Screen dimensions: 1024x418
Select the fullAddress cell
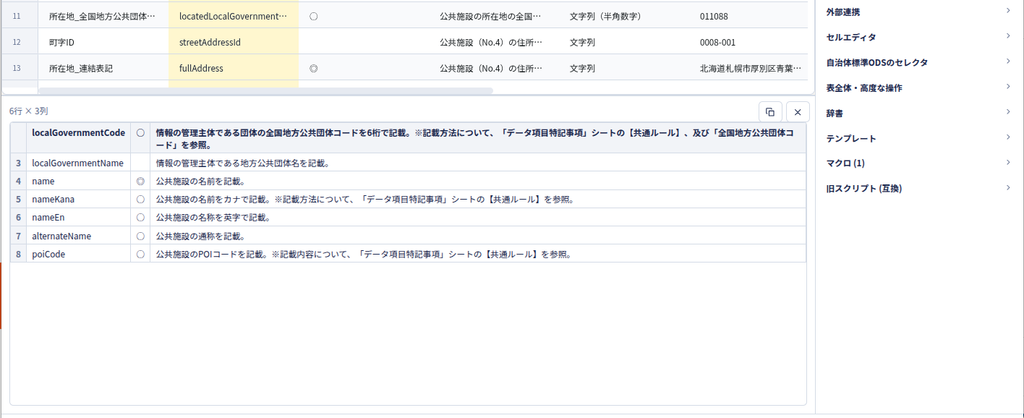(x=234, y=68)
